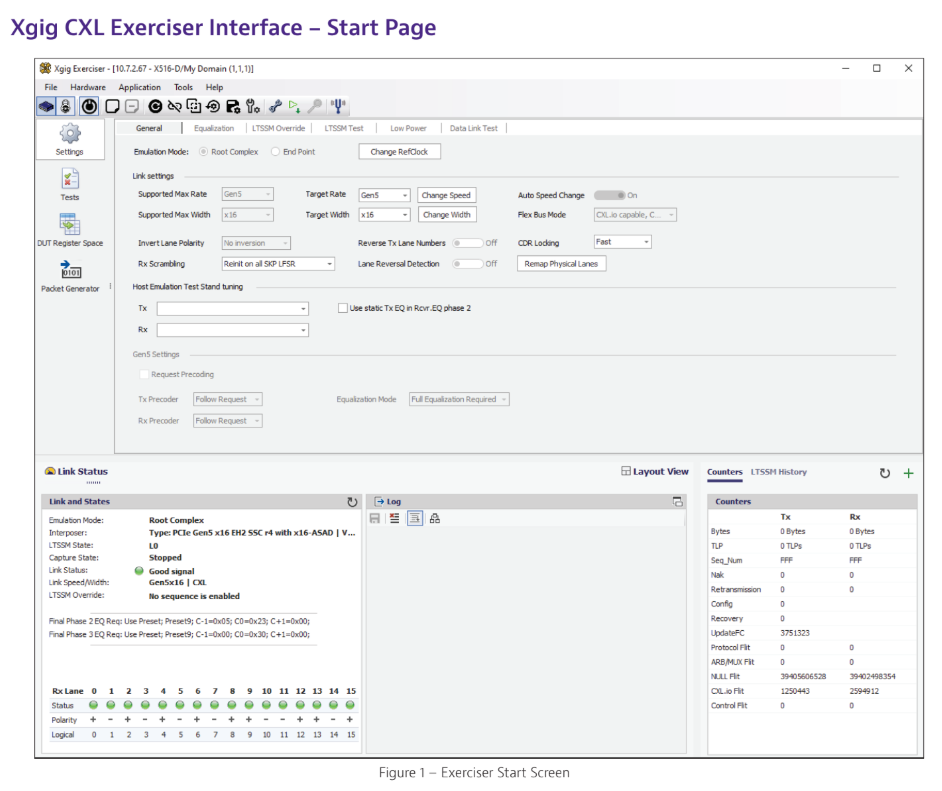Click the save settings icon in the toolbar

[x=231, y=105]
